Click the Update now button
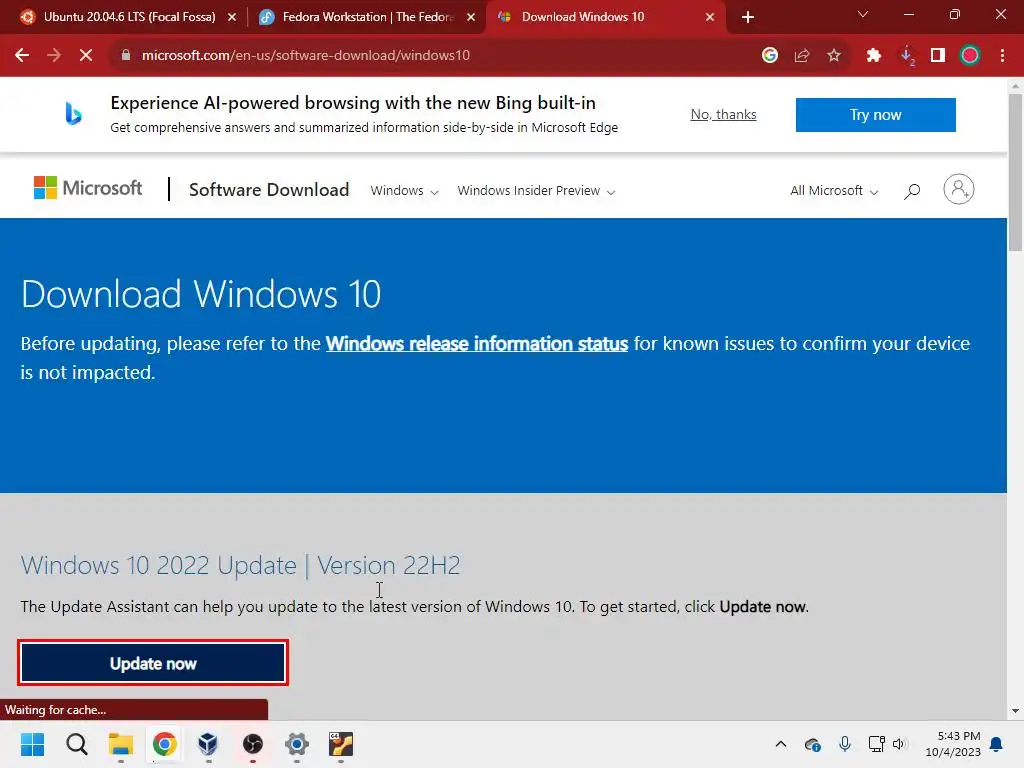 [153, 664]
